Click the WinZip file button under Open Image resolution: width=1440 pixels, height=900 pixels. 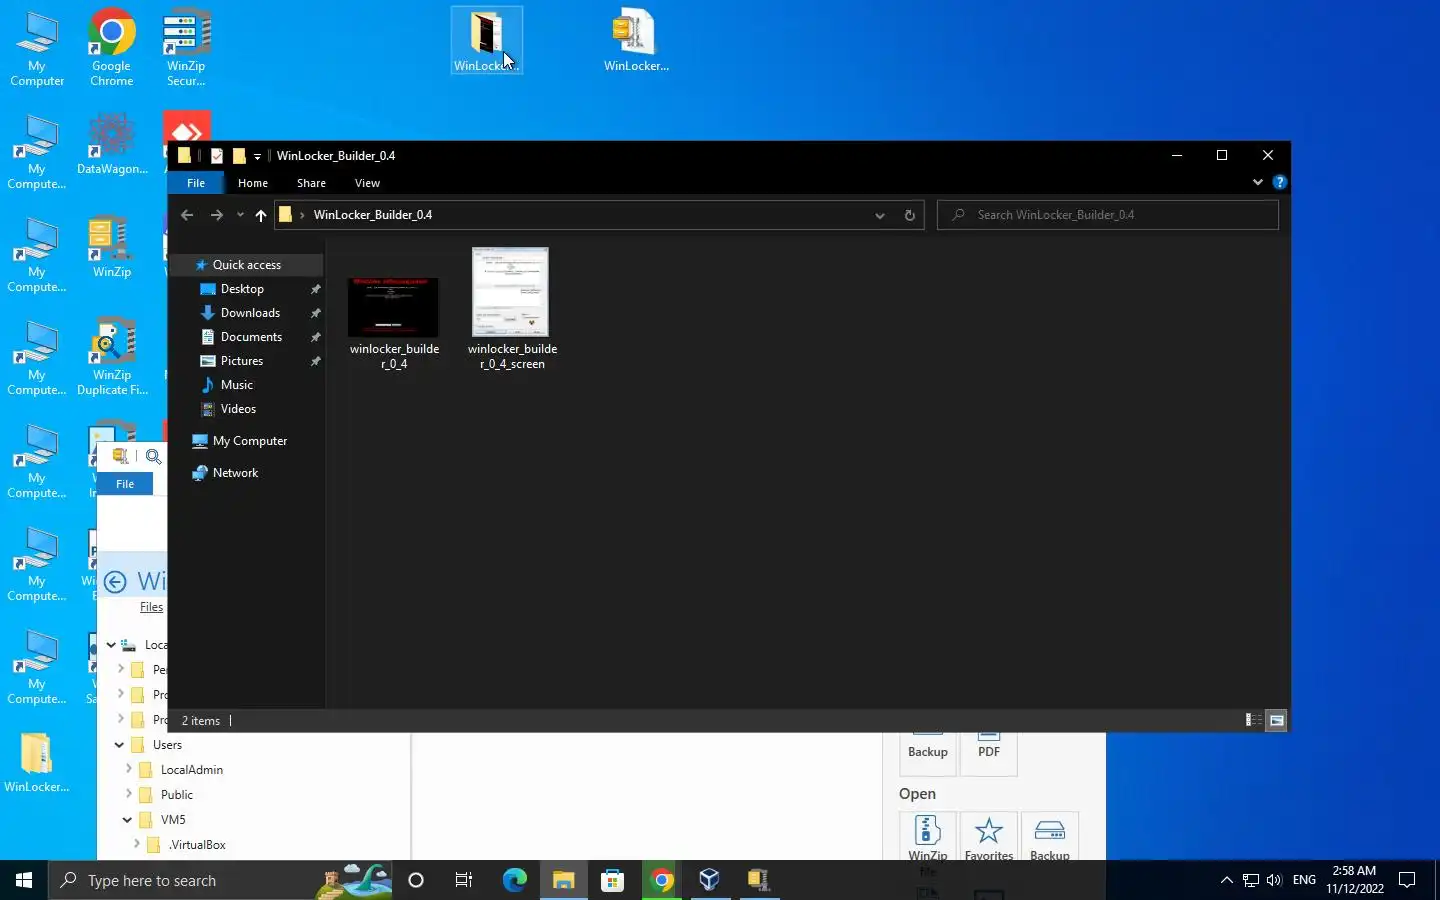click(x=928, y=838)
